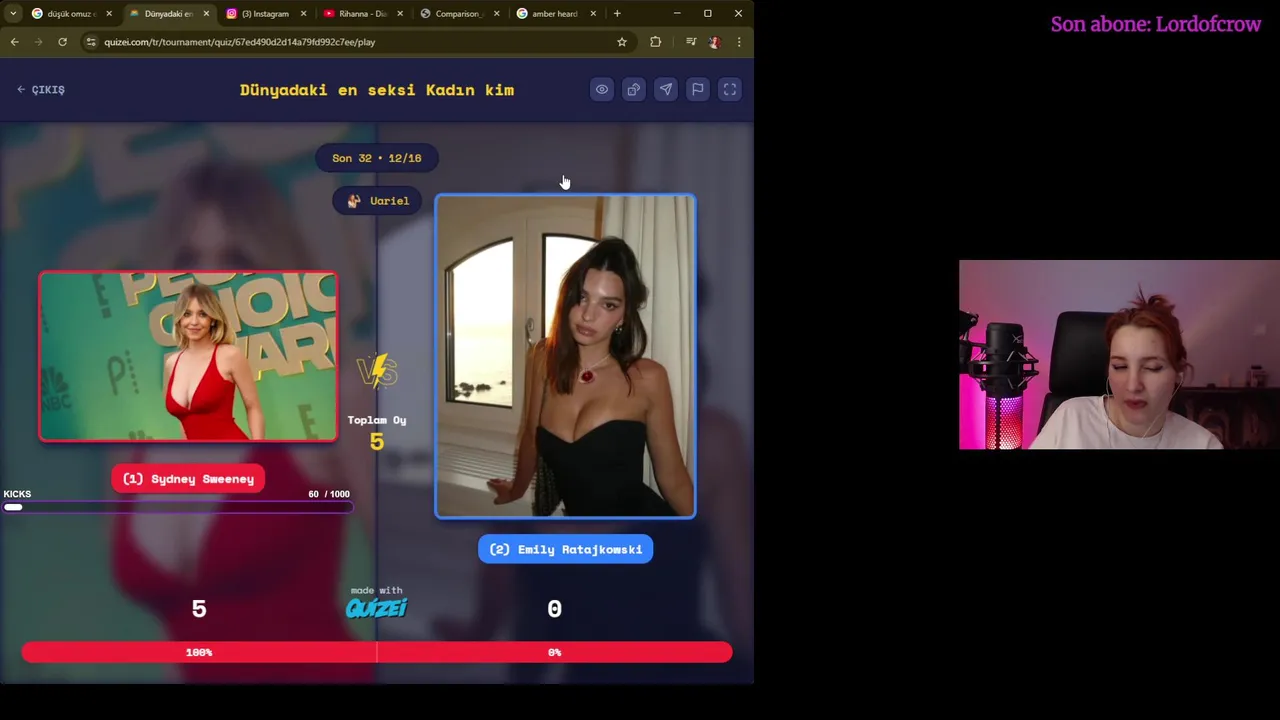
Task: Click the Quizei logo at bottom
Action: pos(377,608)
